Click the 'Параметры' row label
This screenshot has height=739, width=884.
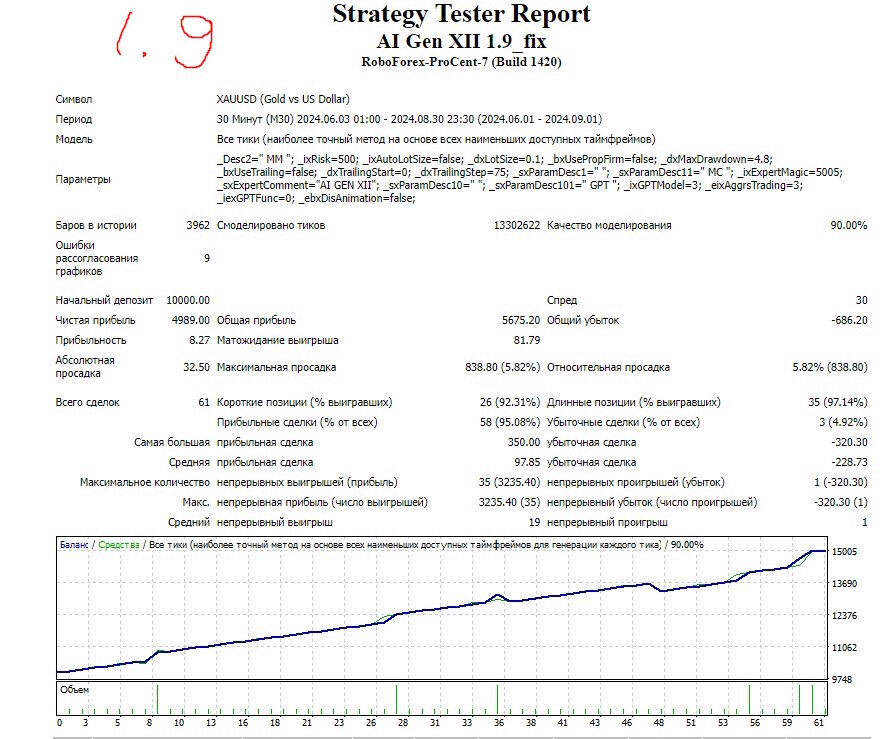[x=83, y=179]
